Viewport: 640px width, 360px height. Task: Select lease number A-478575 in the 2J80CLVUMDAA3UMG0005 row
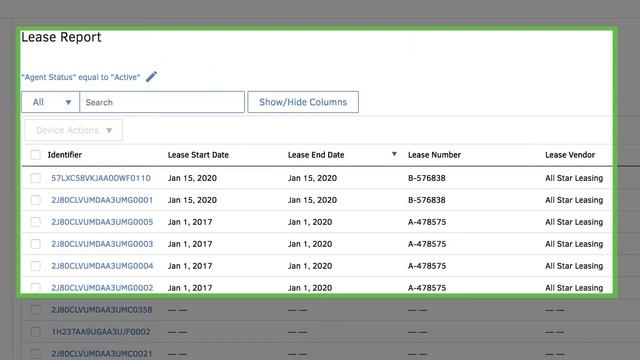click(427, 222)
